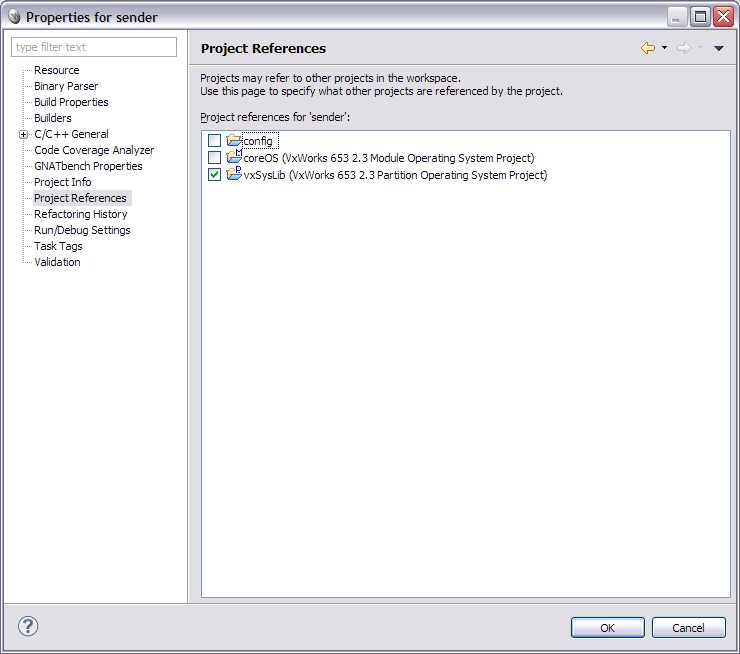Open Refactoring History page
Viewport: 740px width, 654px height.
(81, 214)
